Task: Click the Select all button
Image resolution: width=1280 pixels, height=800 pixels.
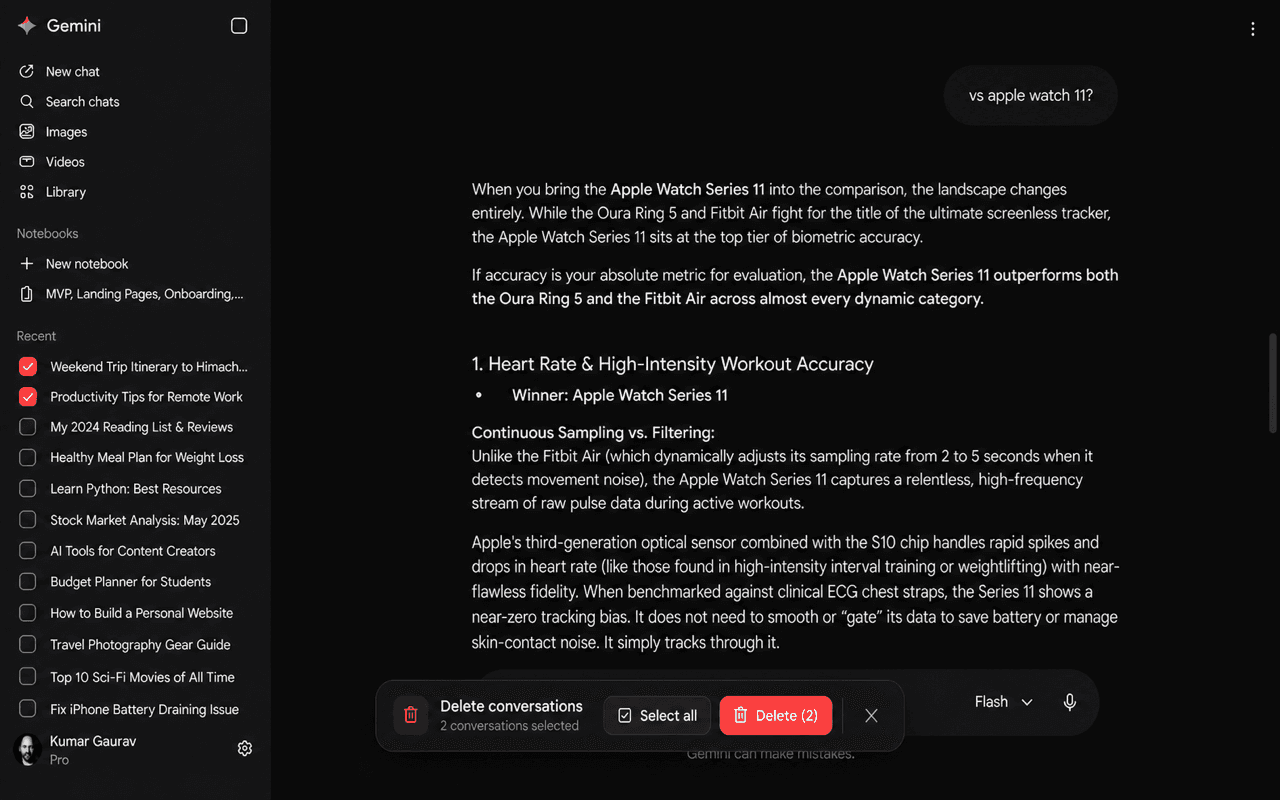Action: tap(657, 716)
